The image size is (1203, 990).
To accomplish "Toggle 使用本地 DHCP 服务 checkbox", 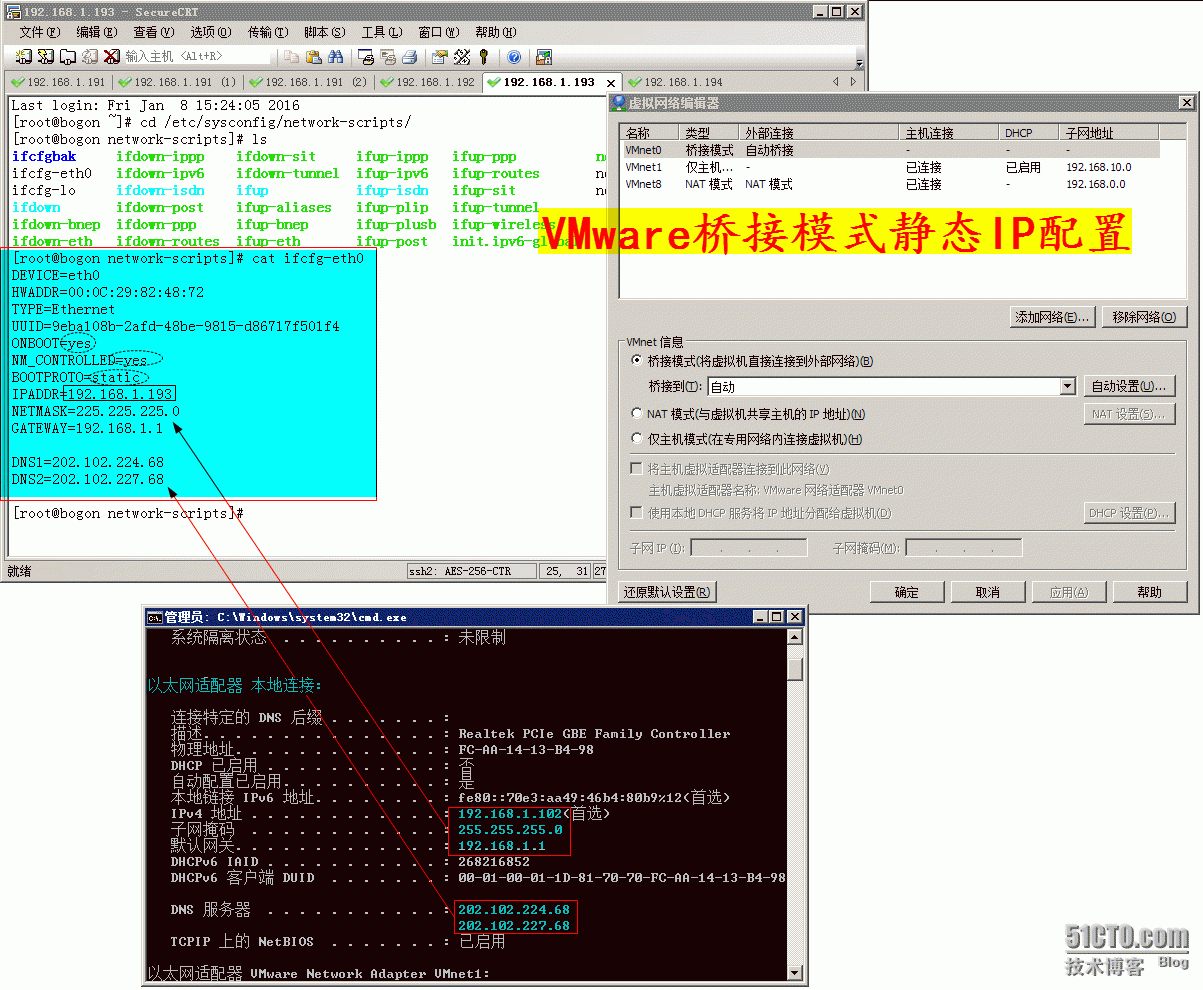I will [x=636, y=513].
